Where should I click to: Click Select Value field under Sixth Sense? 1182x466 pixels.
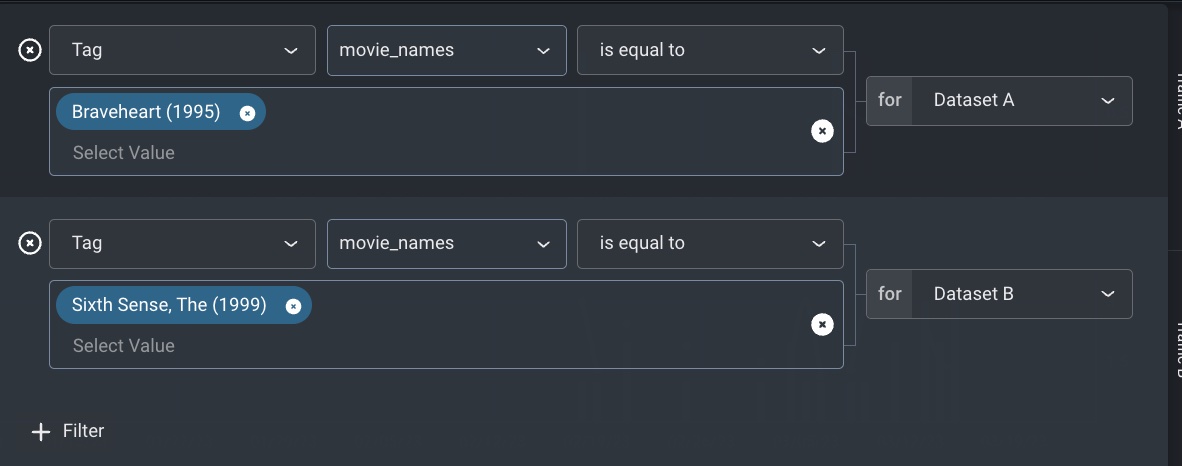(124, 346)
